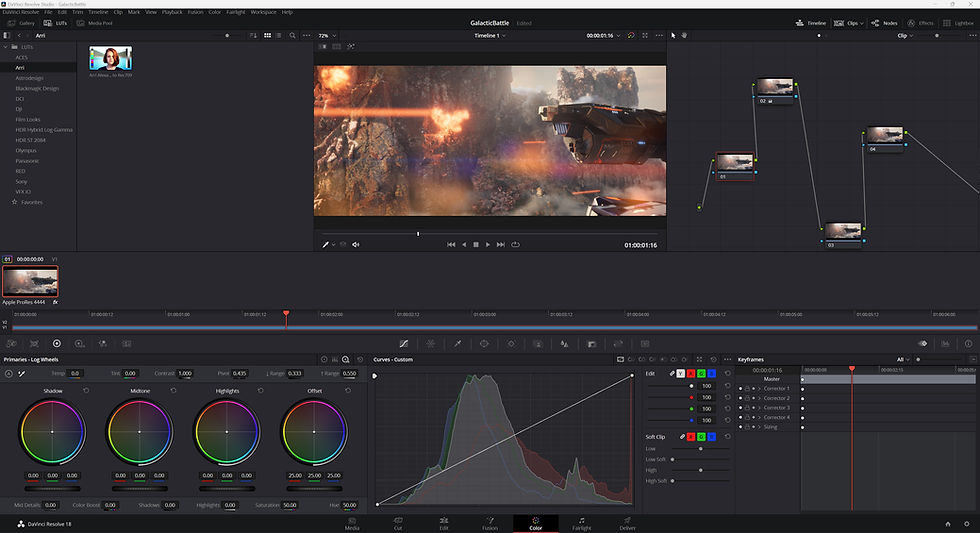Open the Fusion menu in menu bar
This screenshot has height=533, width=980.
[195, 12]
